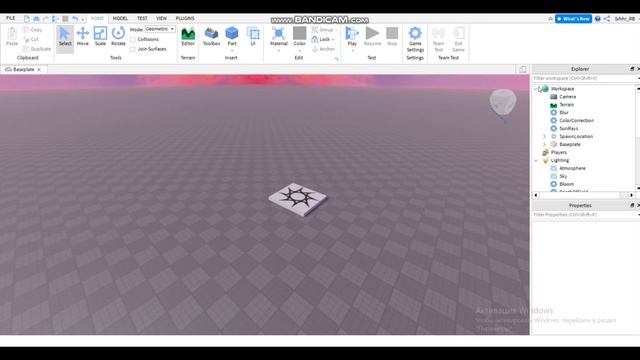
Task: Open the Mode Geometric dropdown
Action: point(160,29)
